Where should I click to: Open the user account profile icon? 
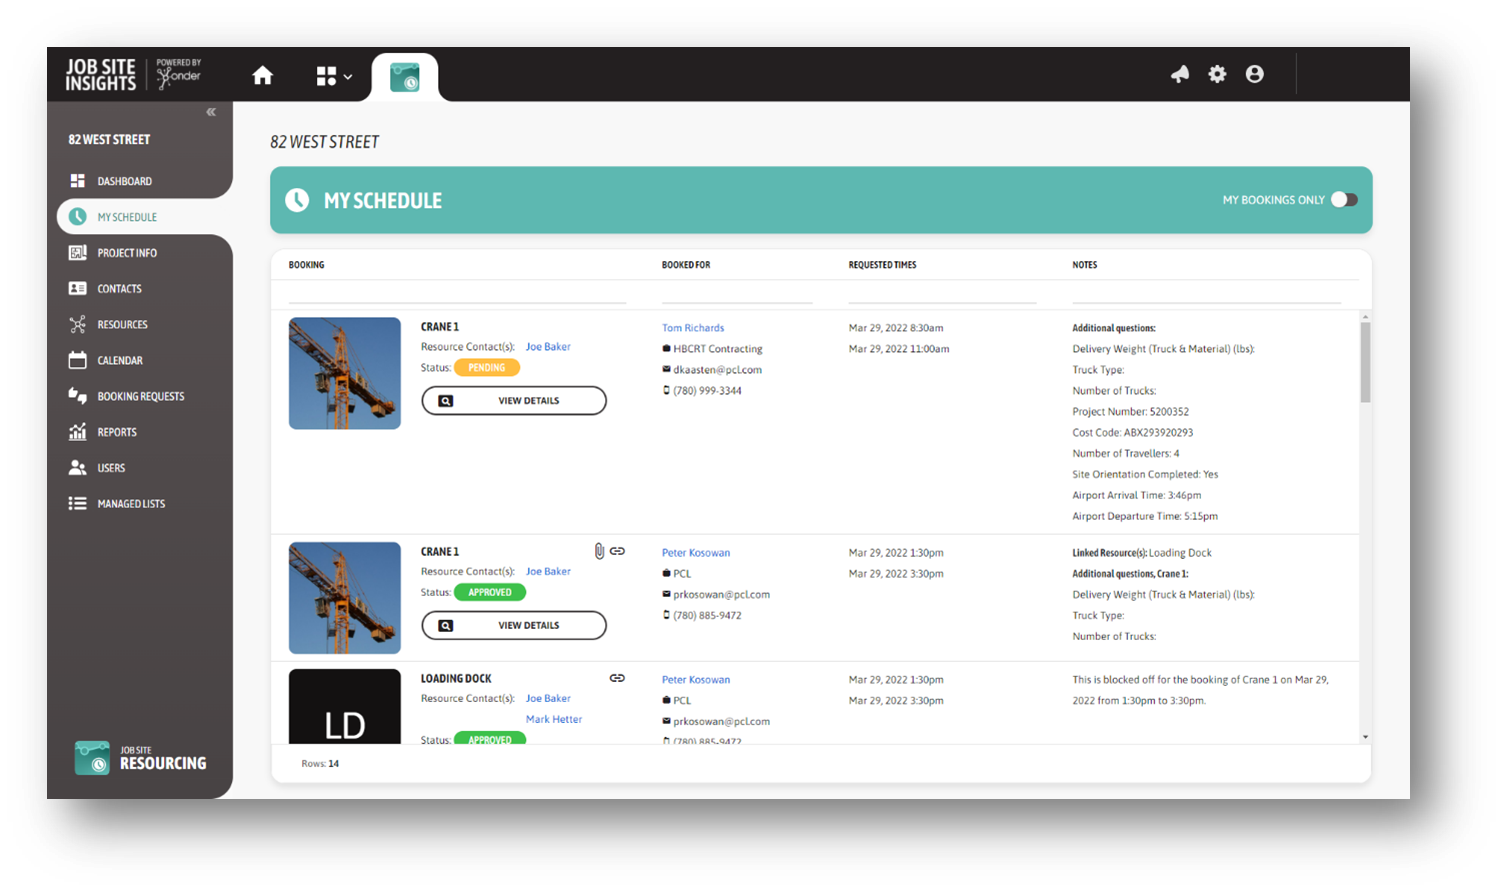coord(1254,74)
